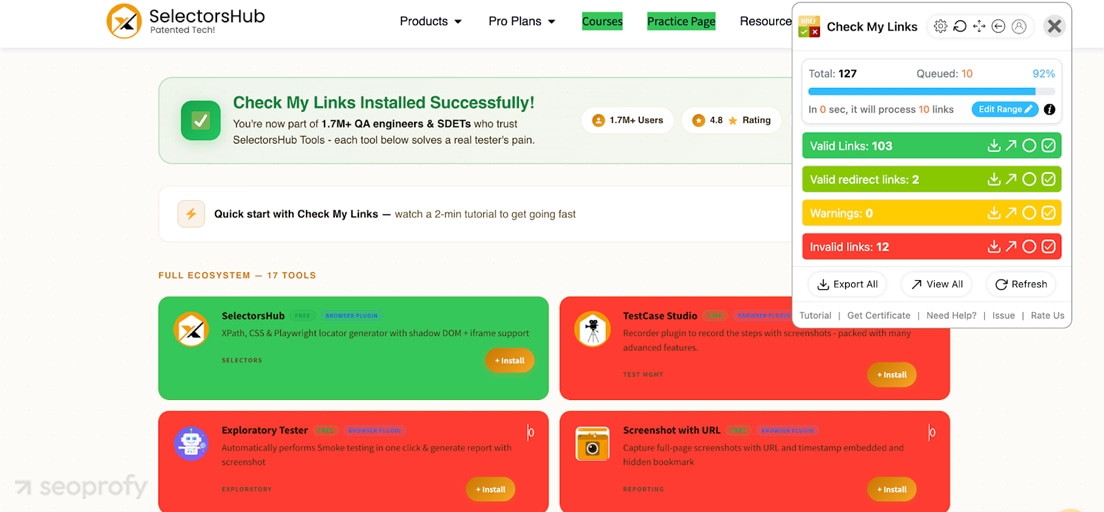Toggle the Warnings checkbox
Screen dimensions: 1104x512
(x=1048, y=213)
